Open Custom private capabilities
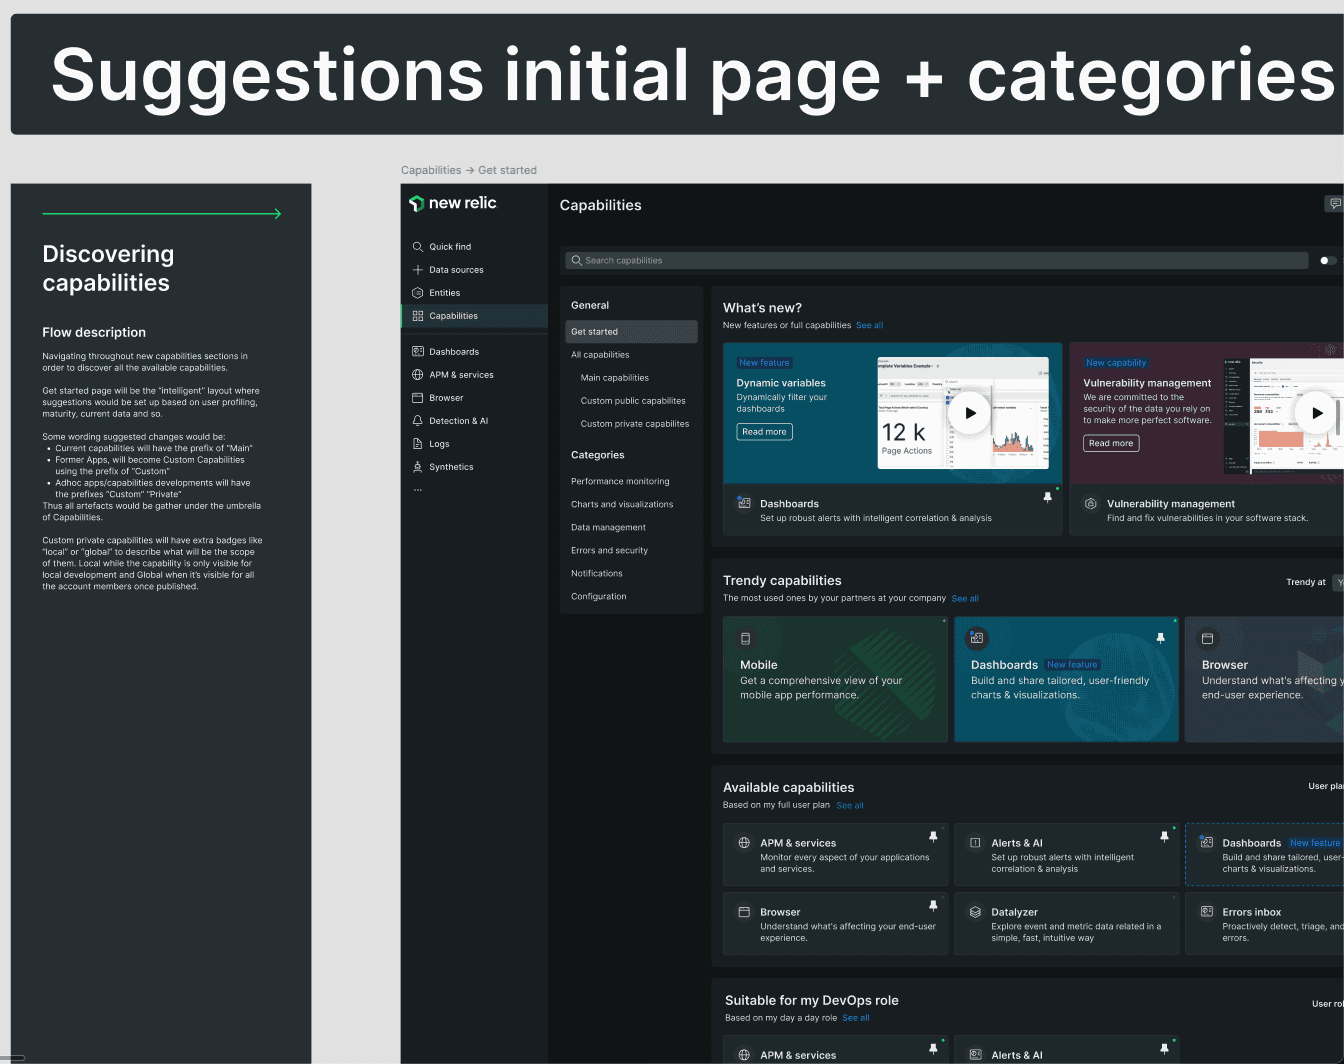This screenshot has height=1064, width=1344. [635, 424]
